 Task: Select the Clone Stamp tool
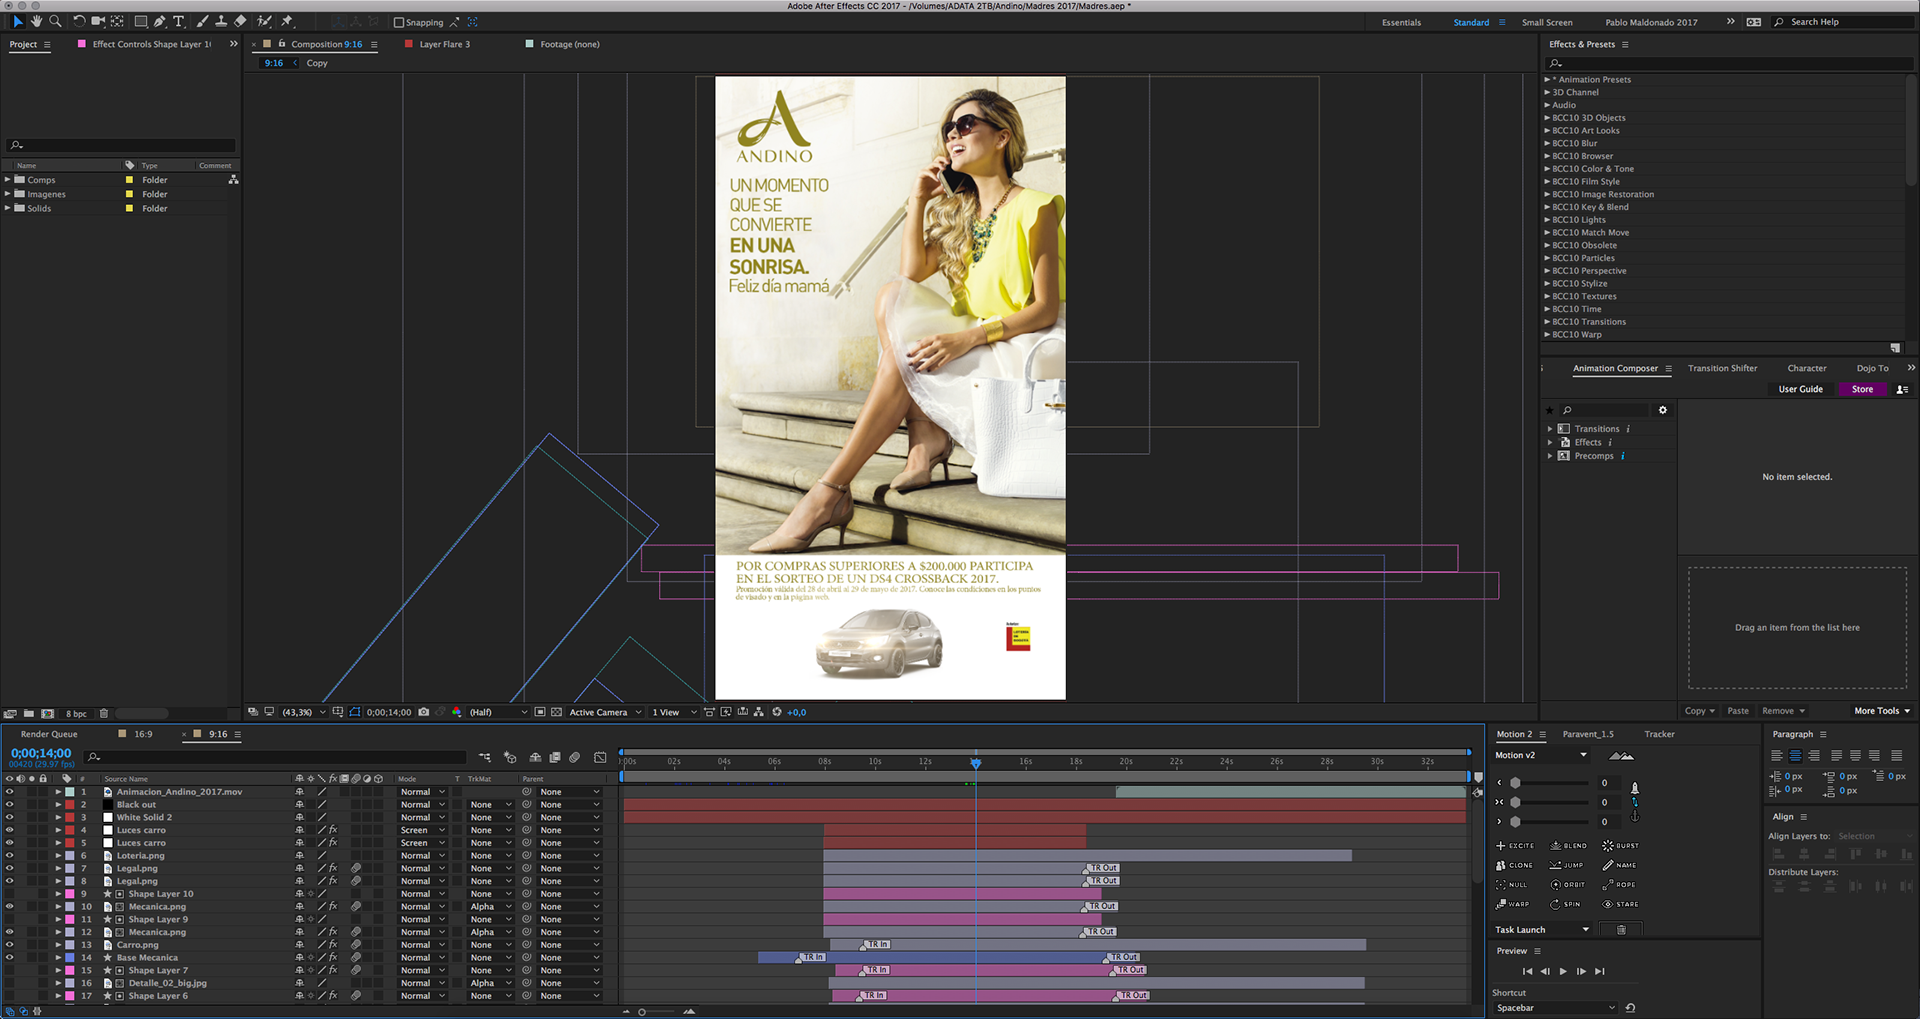[221, 21]
